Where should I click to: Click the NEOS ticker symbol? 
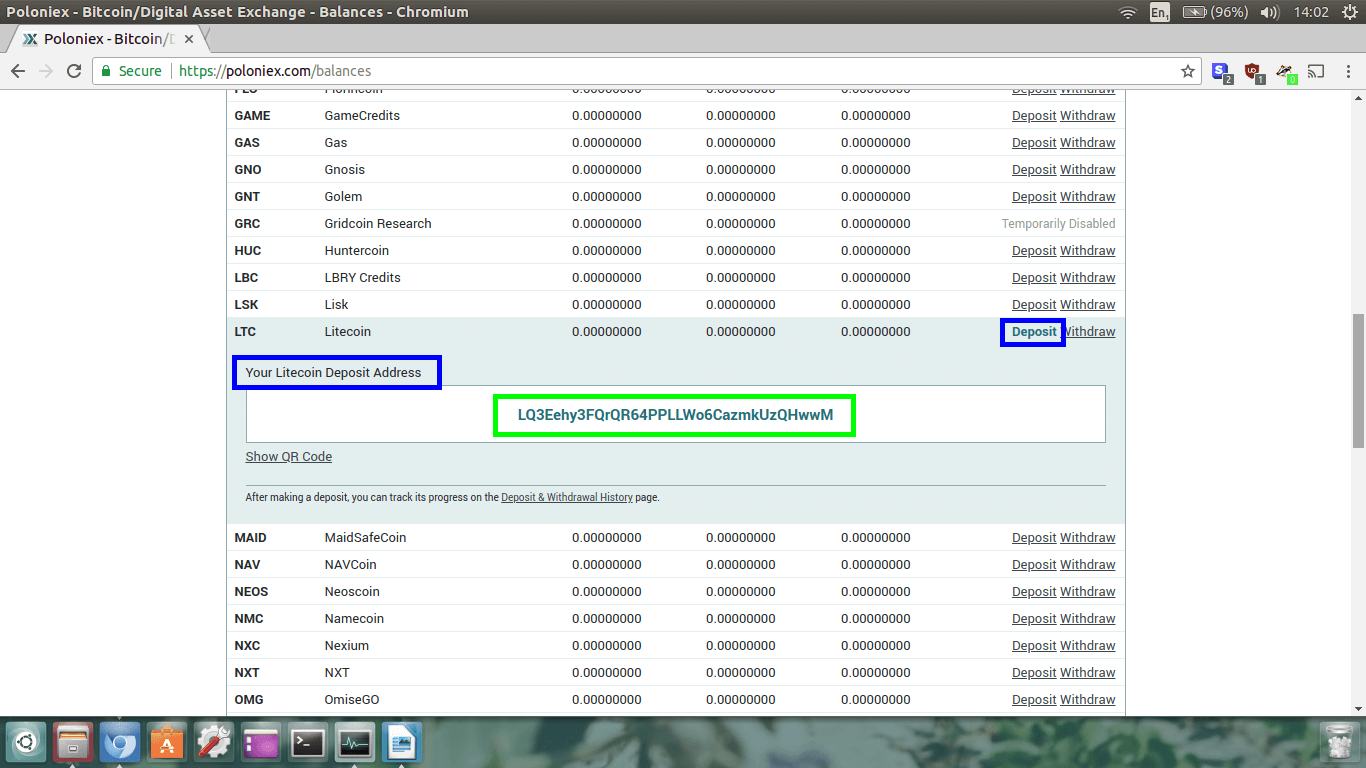click(252, 592)
